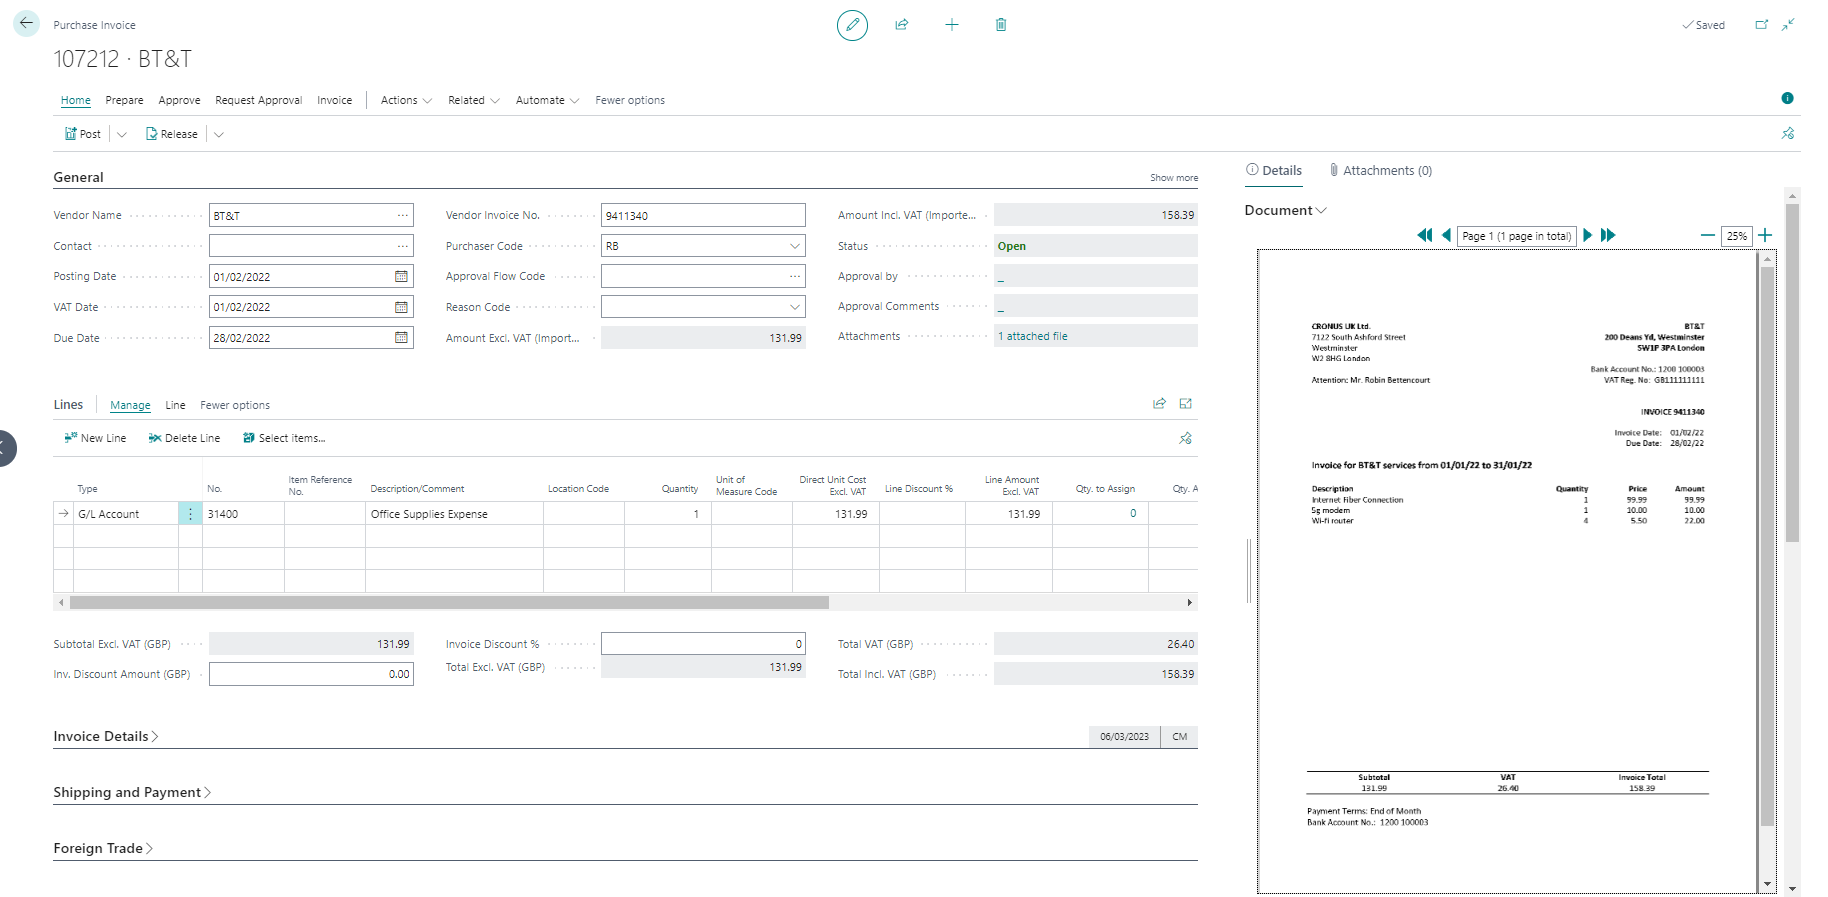Open the Actions menu
Screen dimensions: 1828x897
pos(406,100)
